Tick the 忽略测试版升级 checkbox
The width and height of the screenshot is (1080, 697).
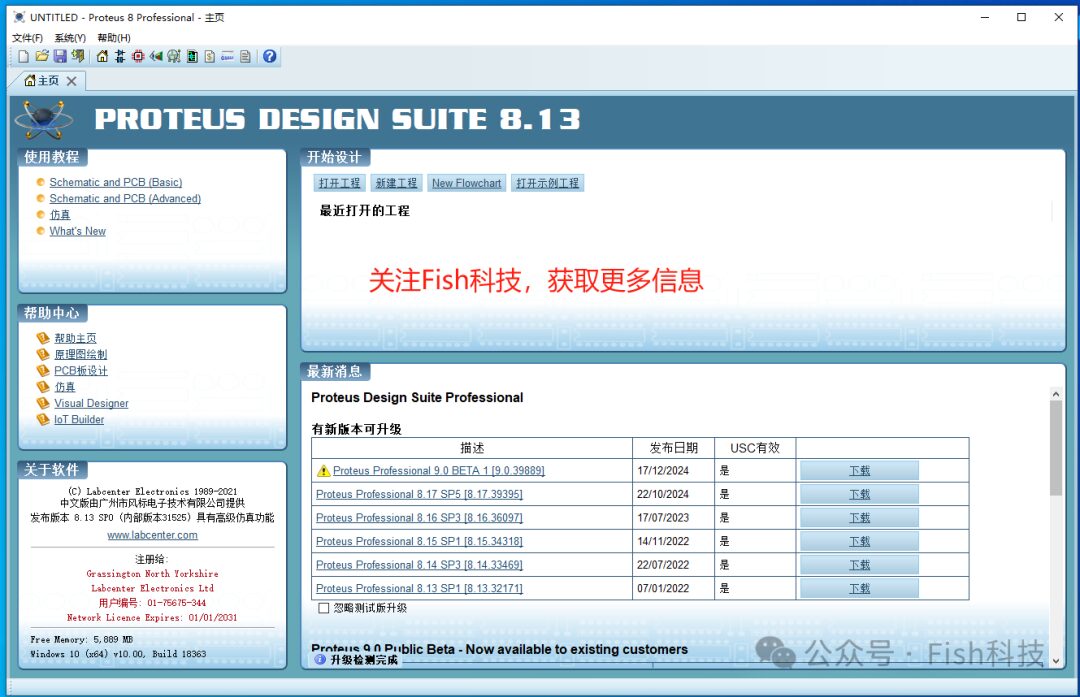(x=324, y=608)
